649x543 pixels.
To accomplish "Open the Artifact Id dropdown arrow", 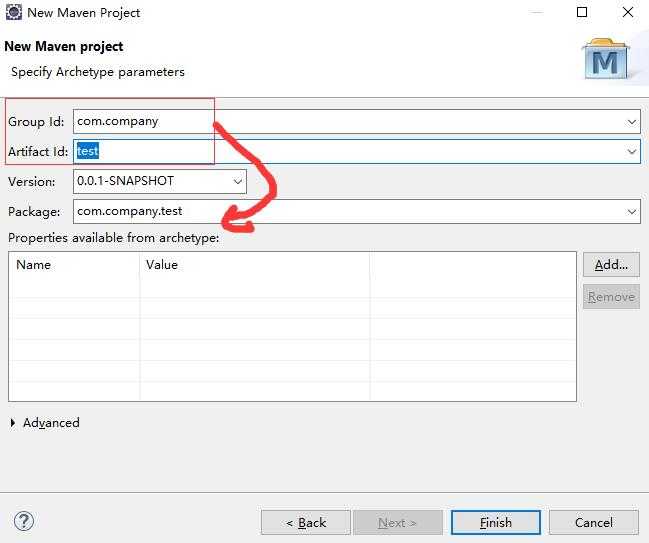I will [x=631, y=151].
